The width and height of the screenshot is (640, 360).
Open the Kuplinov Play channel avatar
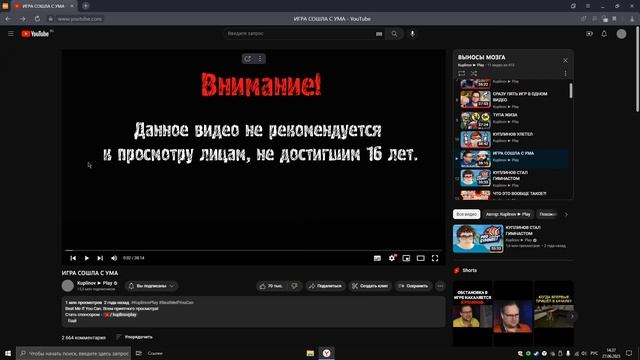tap(67, 286)
